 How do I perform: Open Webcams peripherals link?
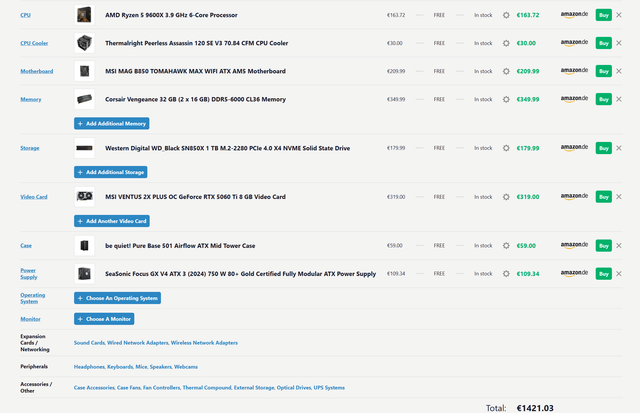[x=186, y=367]
